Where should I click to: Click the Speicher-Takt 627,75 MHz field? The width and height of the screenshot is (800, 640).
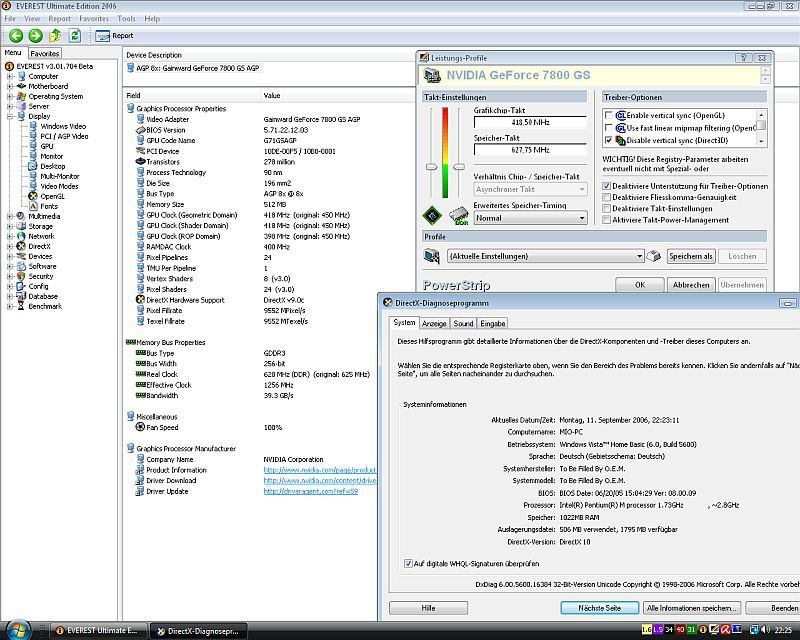[530, 150]
